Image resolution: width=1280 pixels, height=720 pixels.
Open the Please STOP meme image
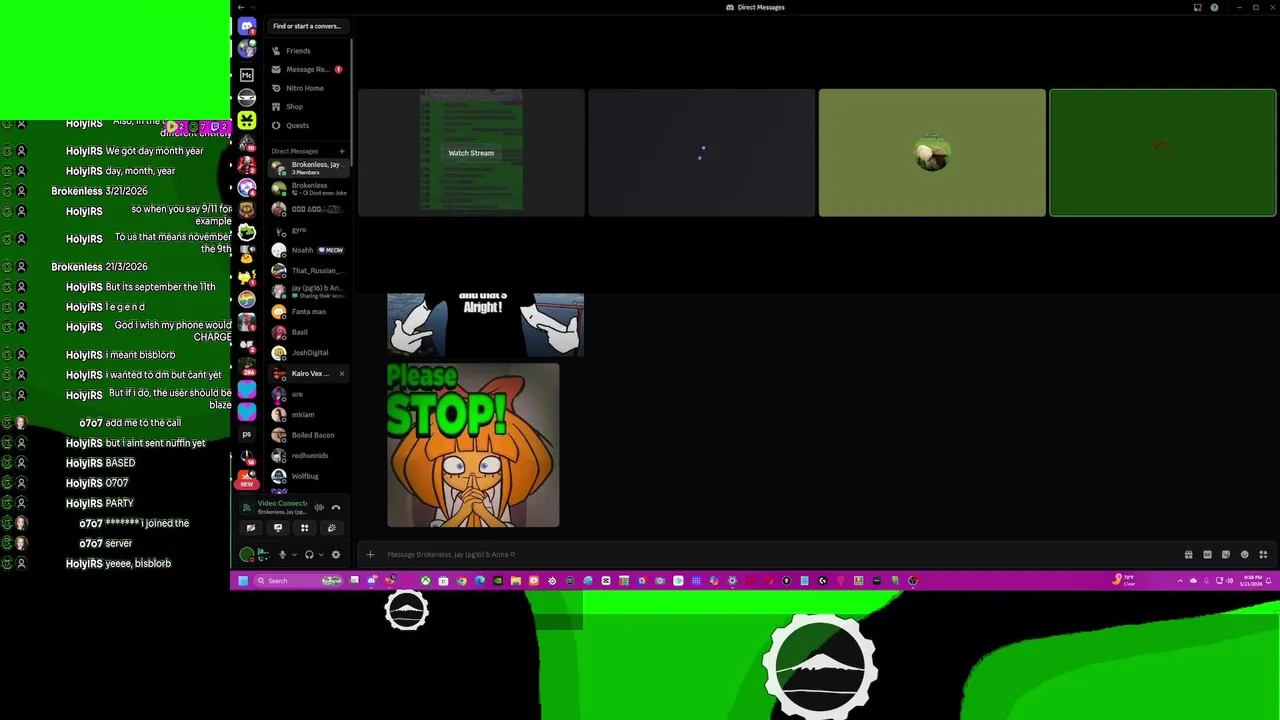point(473,445)
